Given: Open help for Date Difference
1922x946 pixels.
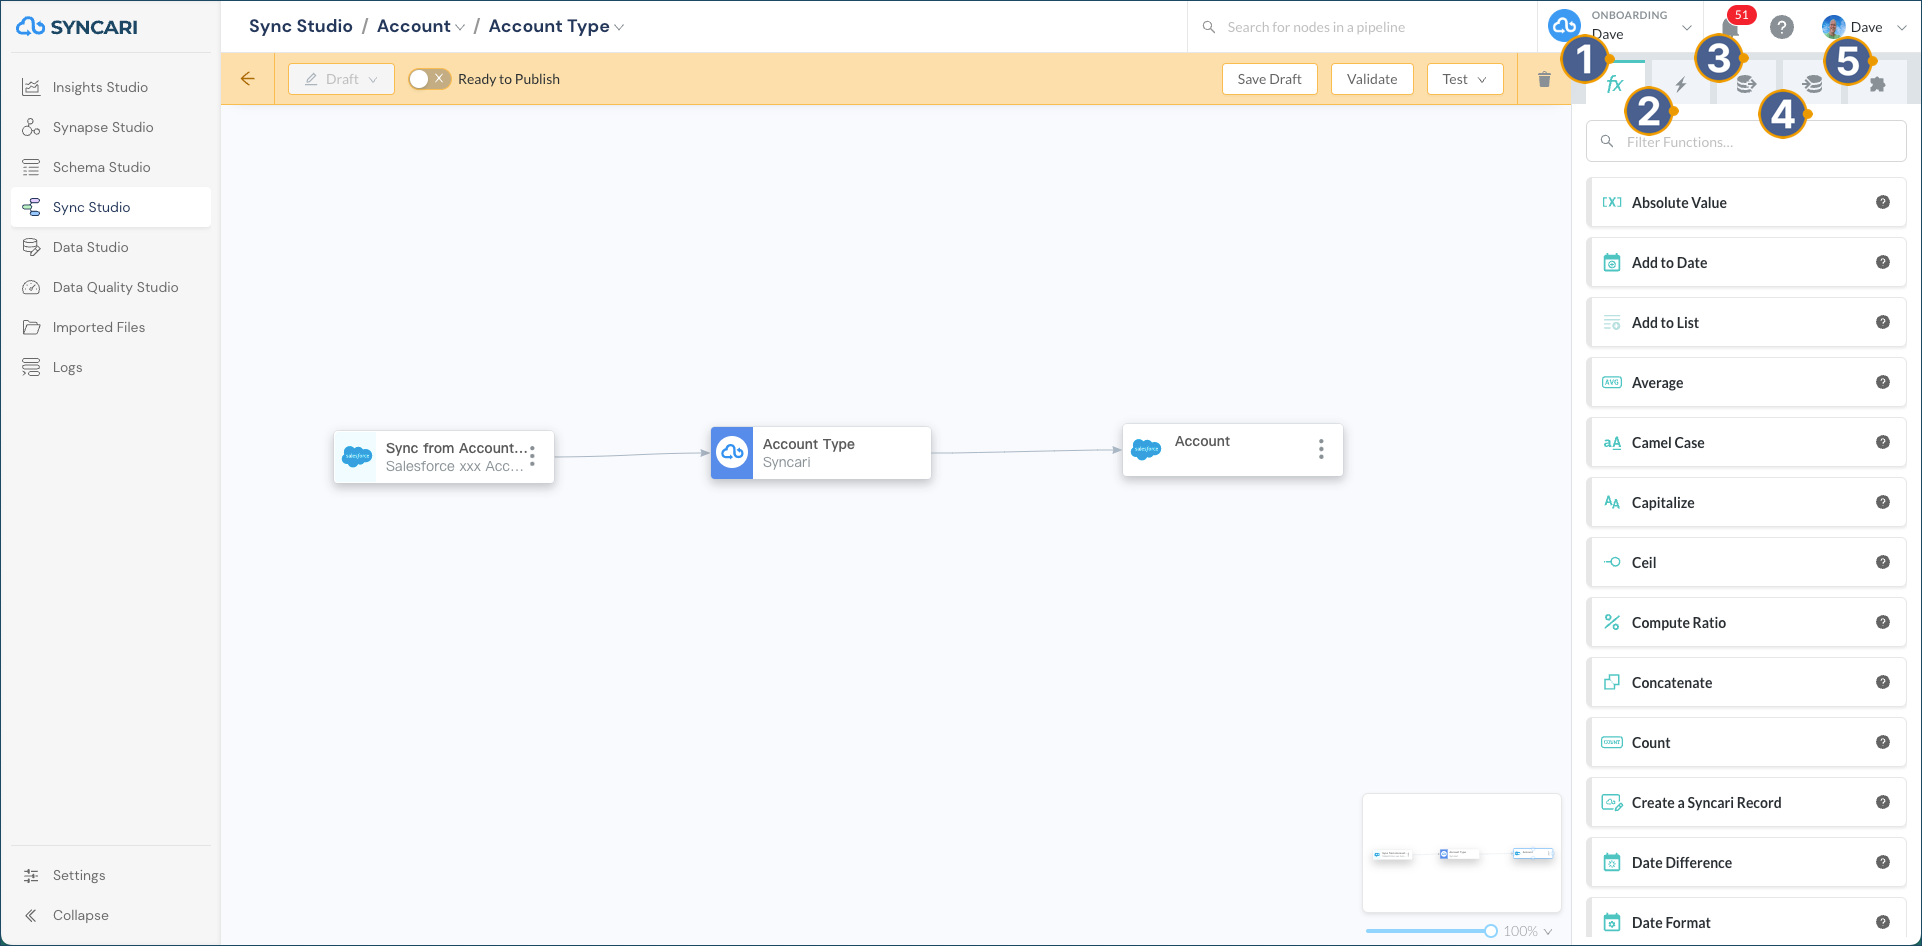Looking at the screenshot, I should point(1883,862).
